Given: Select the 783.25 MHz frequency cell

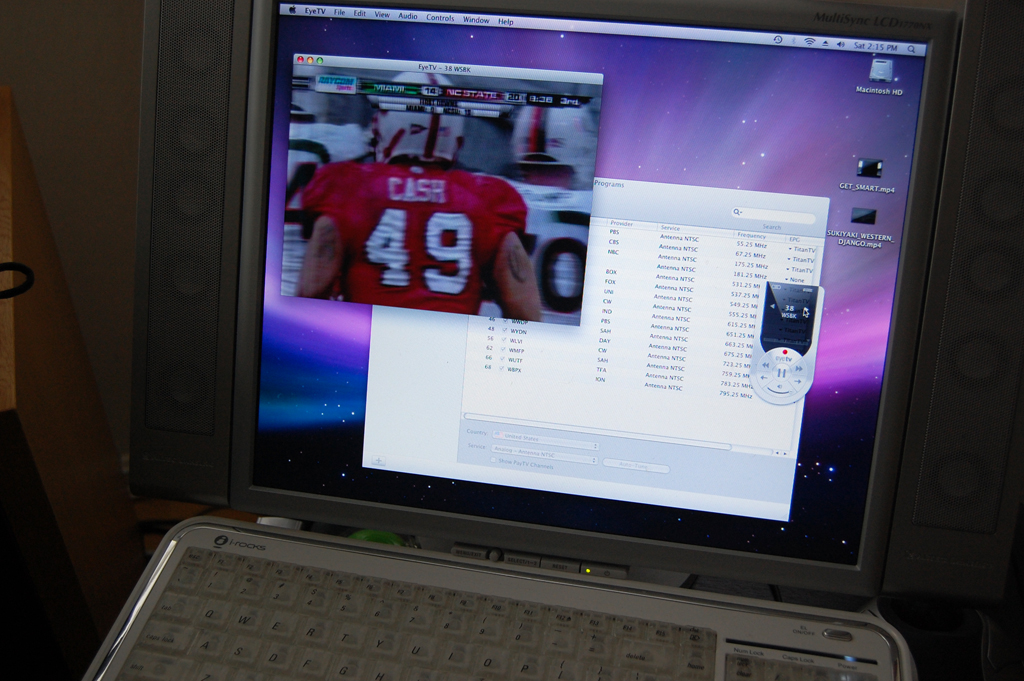Looking at the screenshot, I should [737, 385].
